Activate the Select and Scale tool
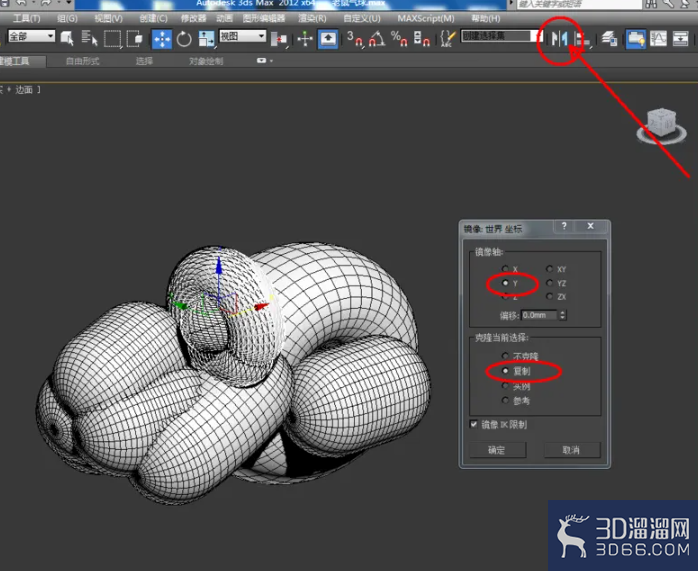 (207, 39)
